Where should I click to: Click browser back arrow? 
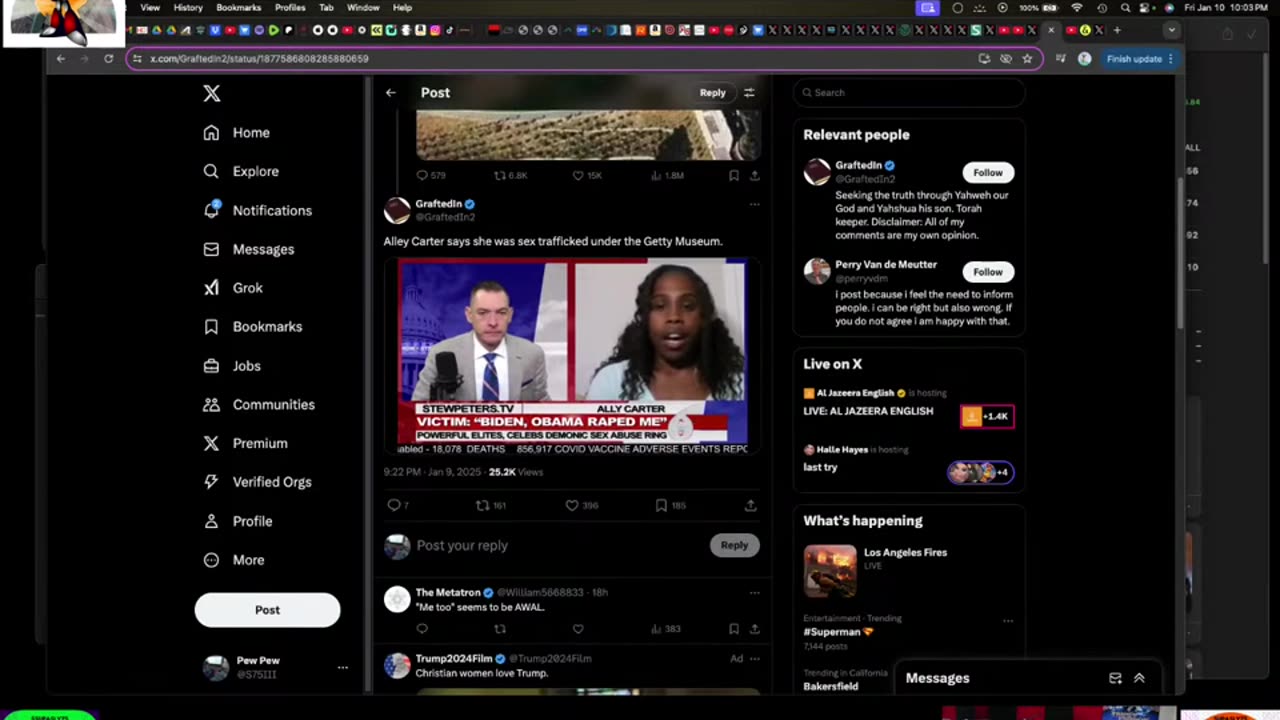click(61, 59)
